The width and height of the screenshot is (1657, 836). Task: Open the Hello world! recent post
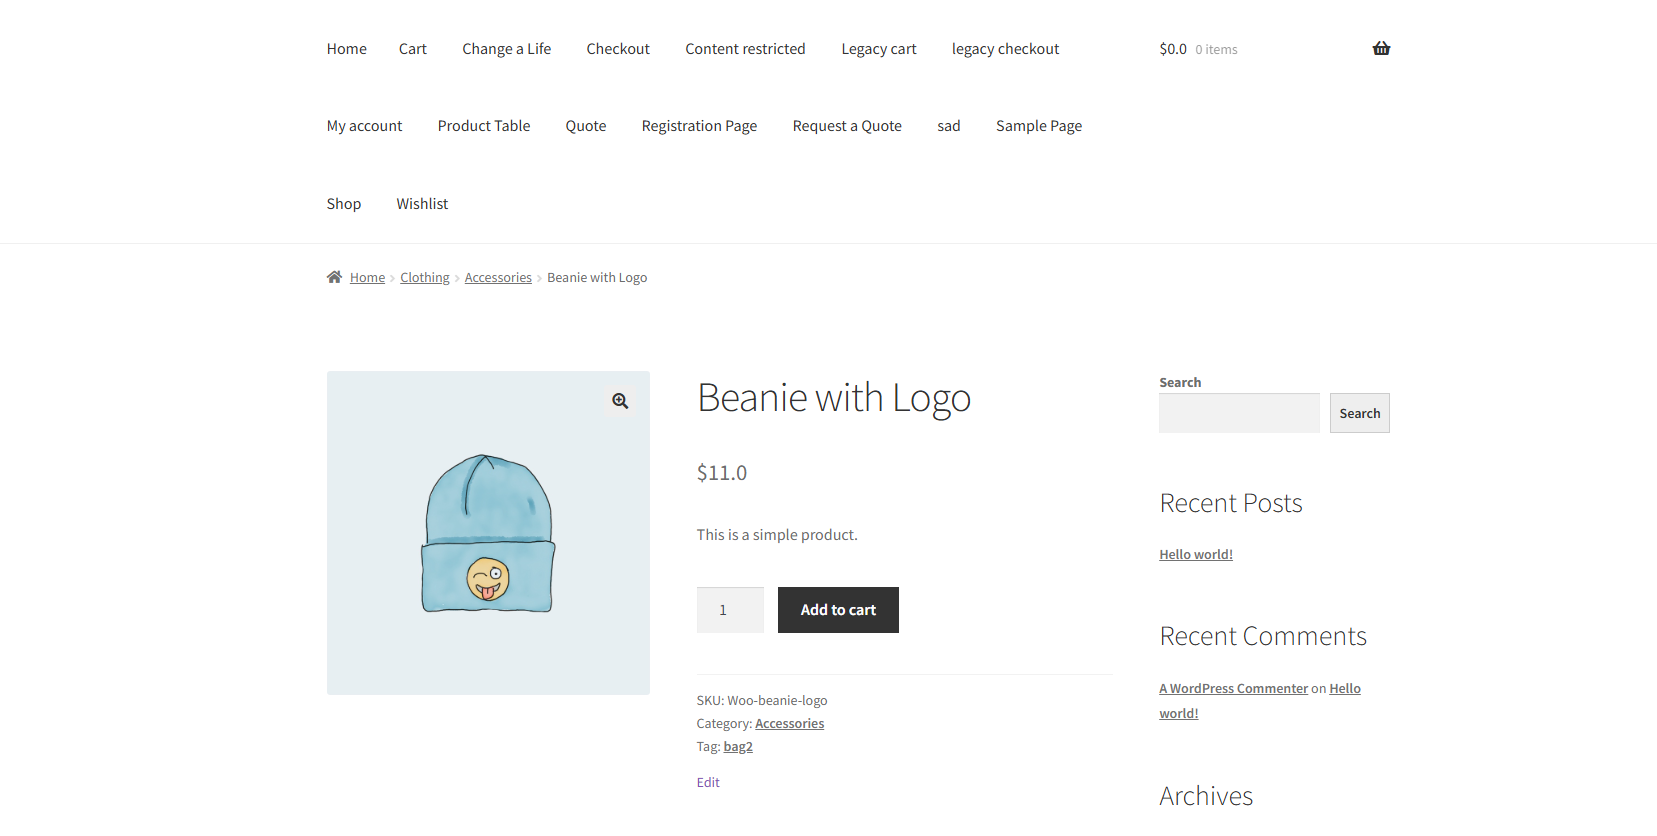coord(1195,555)
